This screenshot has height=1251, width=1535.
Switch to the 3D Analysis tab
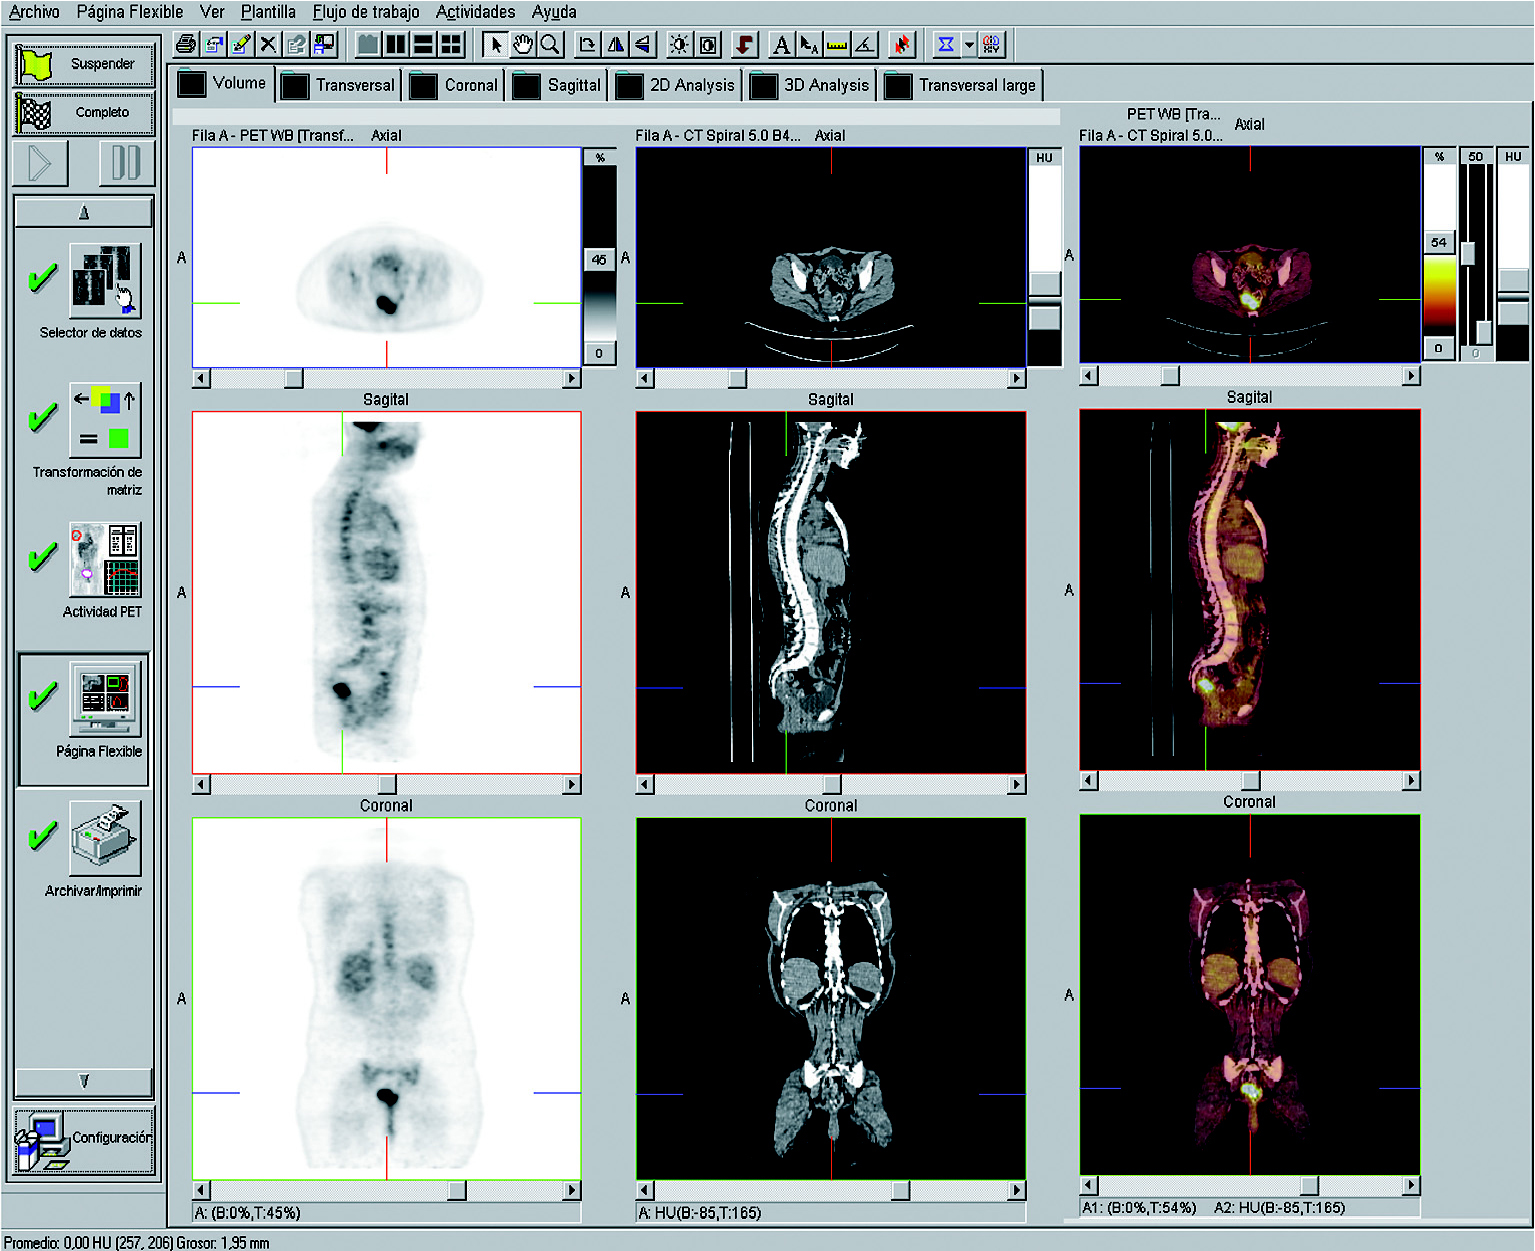click(825, 86)
